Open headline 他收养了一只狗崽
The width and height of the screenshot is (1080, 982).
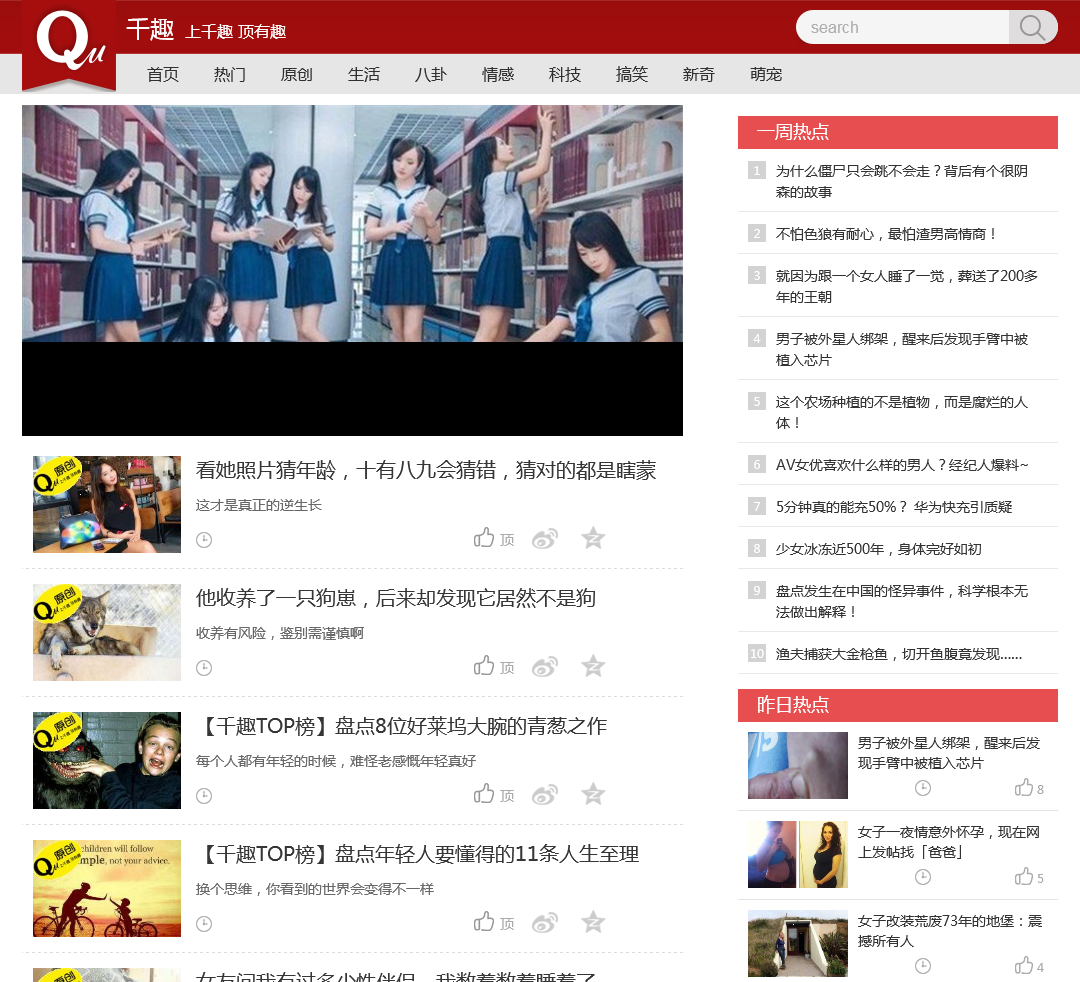coord(395,598)
